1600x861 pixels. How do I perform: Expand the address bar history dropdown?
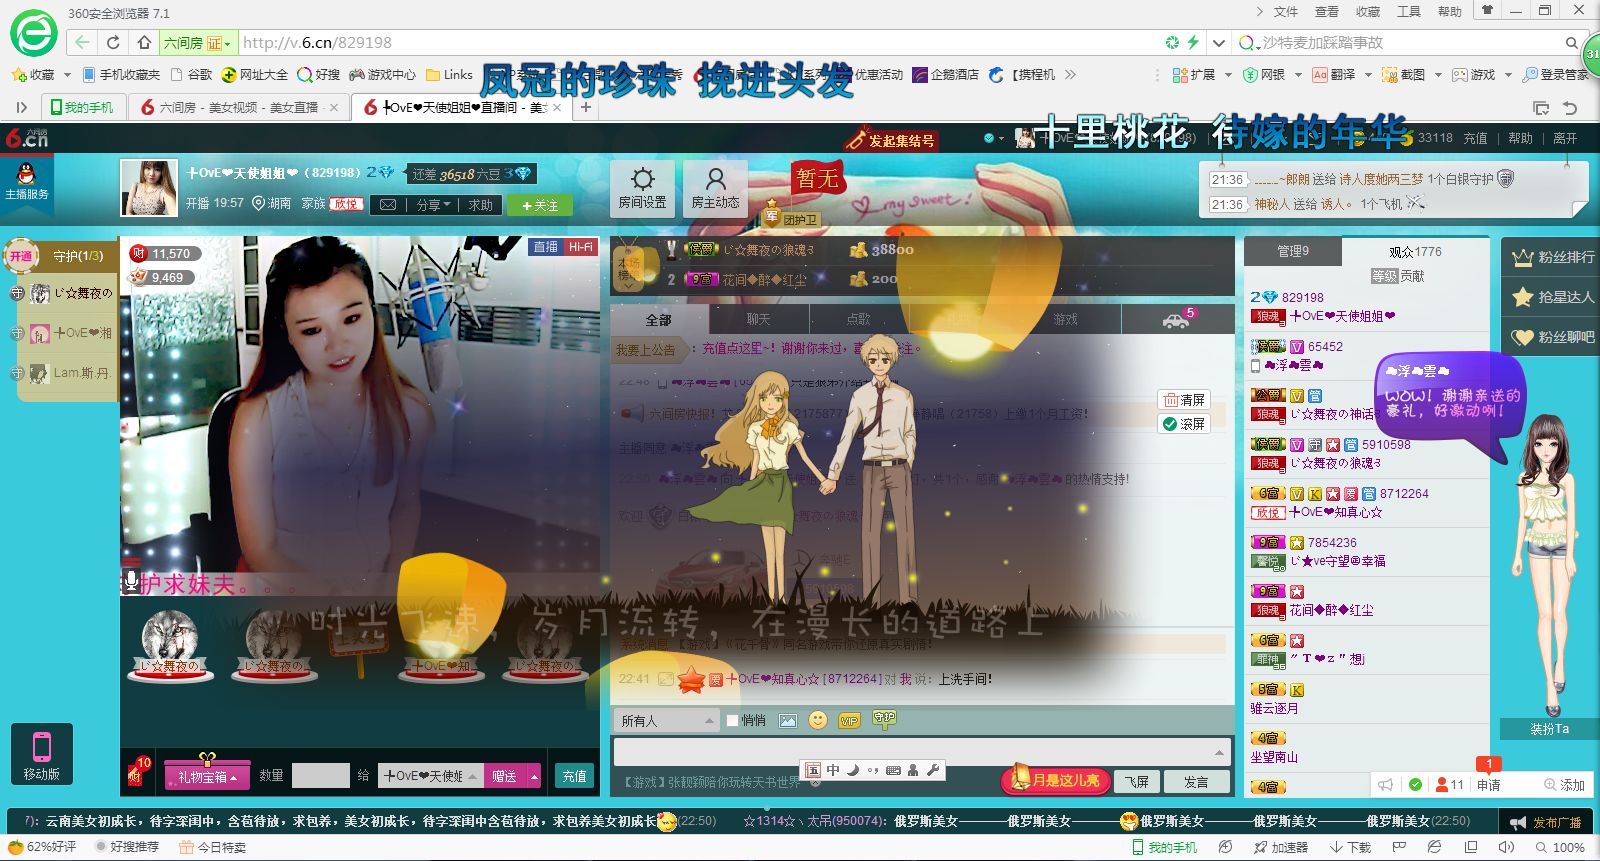[x=1218, y=43]
